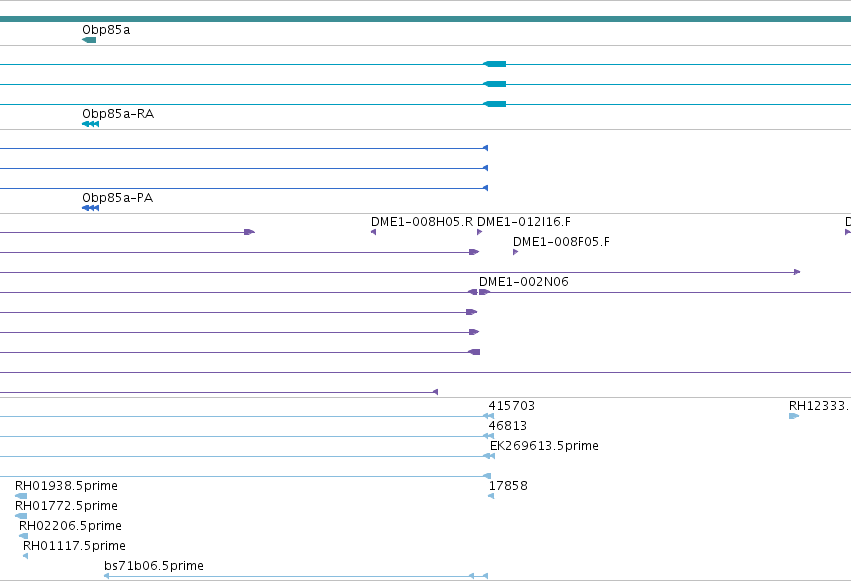The width and height of the screenshot is (851, 581).
Task: Click the DME1-012I16.F arrow marker
Action: (479, 232)
